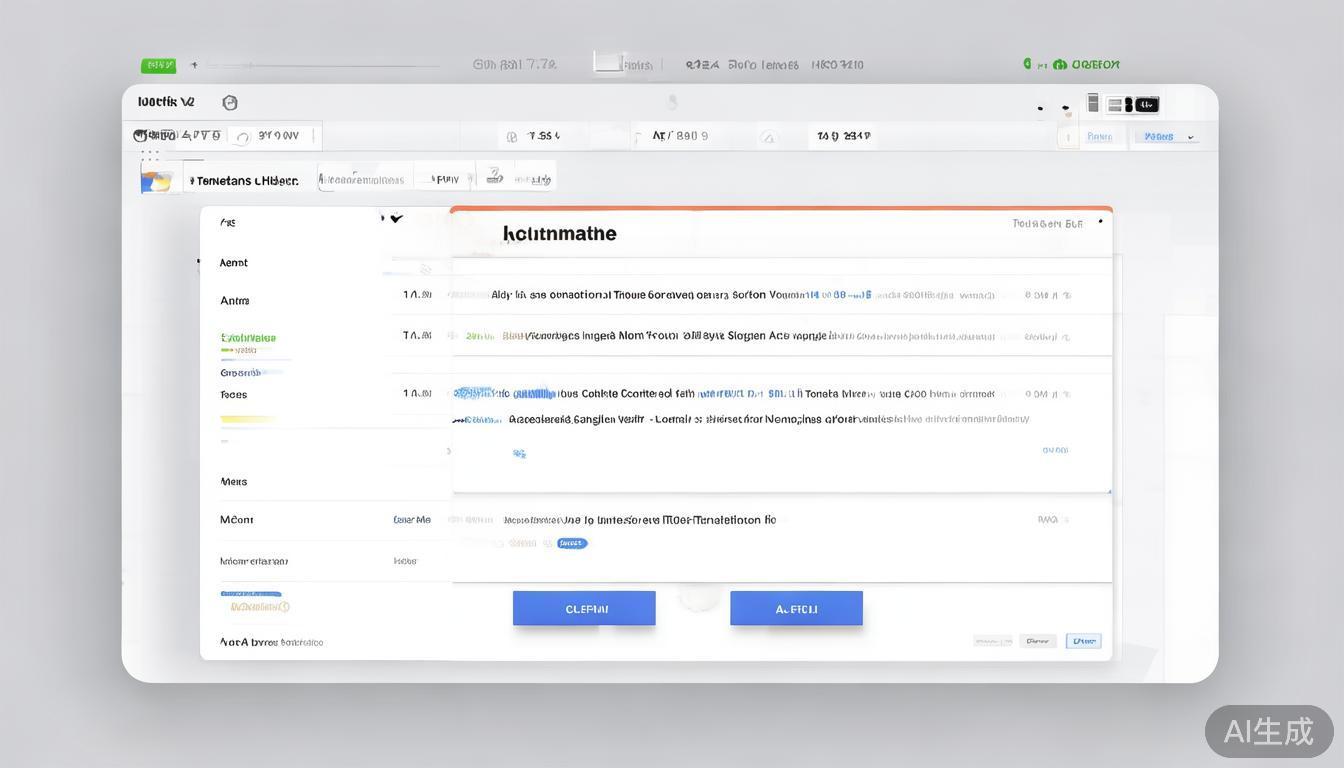Click the refresh icon in the top toolbar

tap(243, 136)
